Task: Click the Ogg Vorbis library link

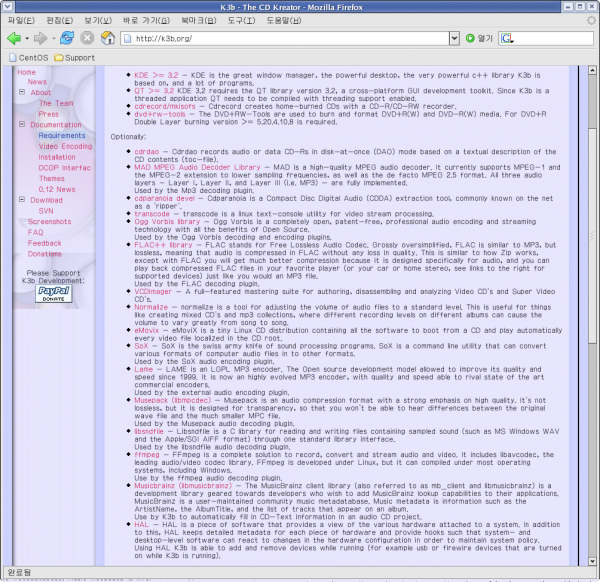Action: [167, 222]
